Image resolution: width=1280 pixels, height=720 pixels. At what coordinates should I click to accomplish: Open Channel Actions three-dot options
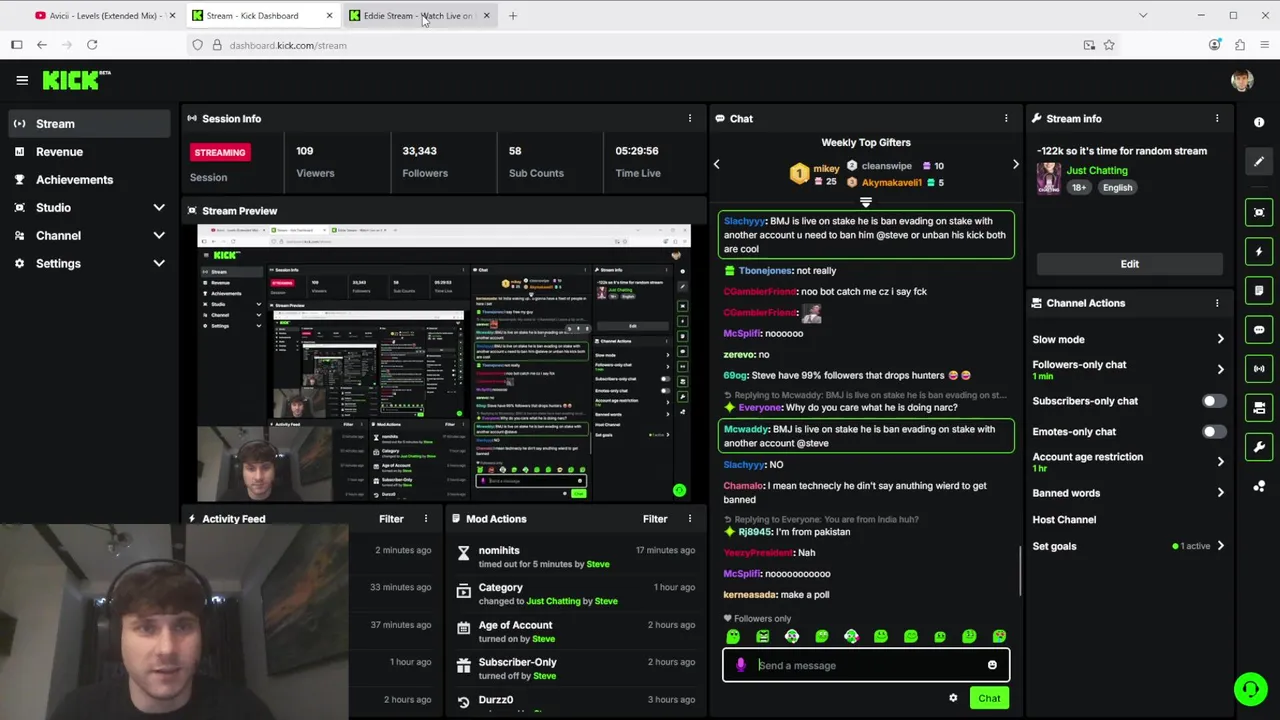(x=1217, y=303)
